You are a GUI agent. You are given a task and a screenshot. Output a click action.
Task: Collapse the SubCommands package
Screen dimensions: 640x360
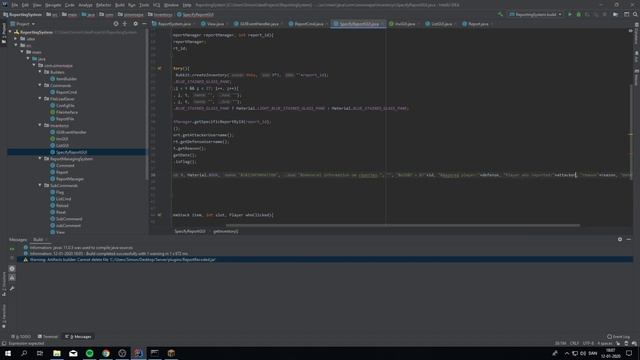(x=40, y=185)
